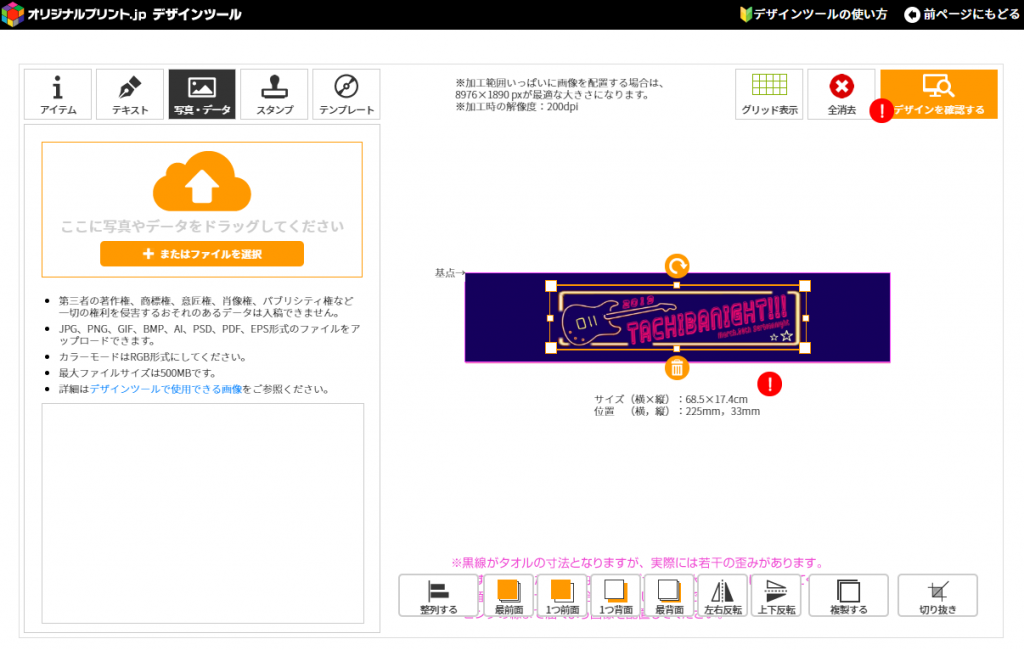The height and width of the screenshot is (650, 1024).
Task: Click the bottom-left corner handle of image
Action: point(551,348)
